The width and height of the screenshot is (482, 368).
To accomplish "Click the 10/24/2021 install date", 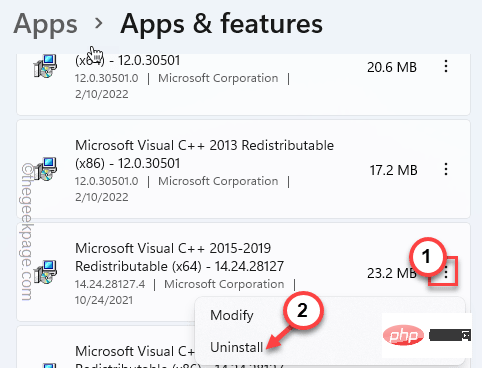I will point(104,300).
